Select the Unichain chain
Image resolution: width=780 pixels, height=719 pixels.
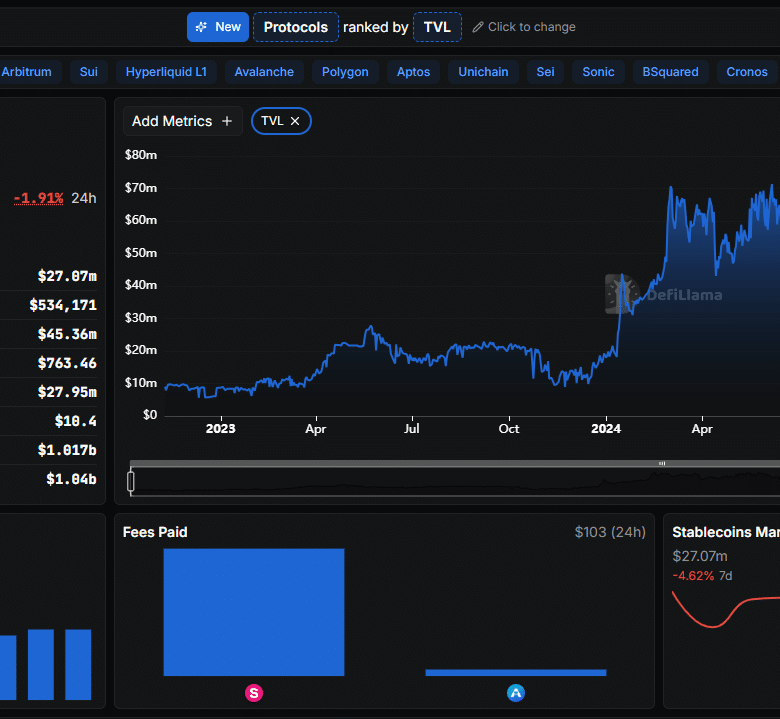coord(483,72)
